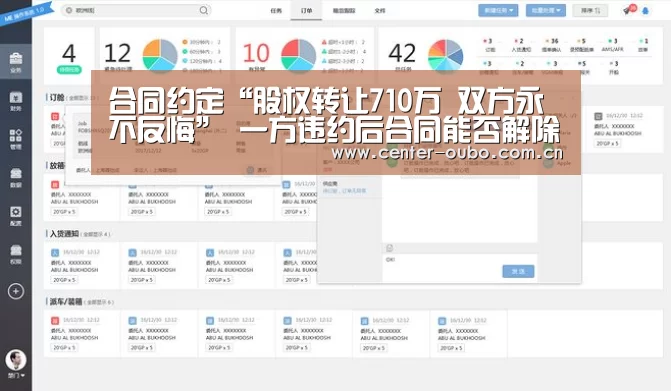The height and width of the screenshot is (391, 671).
Task: Switch to the 文件 tab
Action: tap(380, 11)
